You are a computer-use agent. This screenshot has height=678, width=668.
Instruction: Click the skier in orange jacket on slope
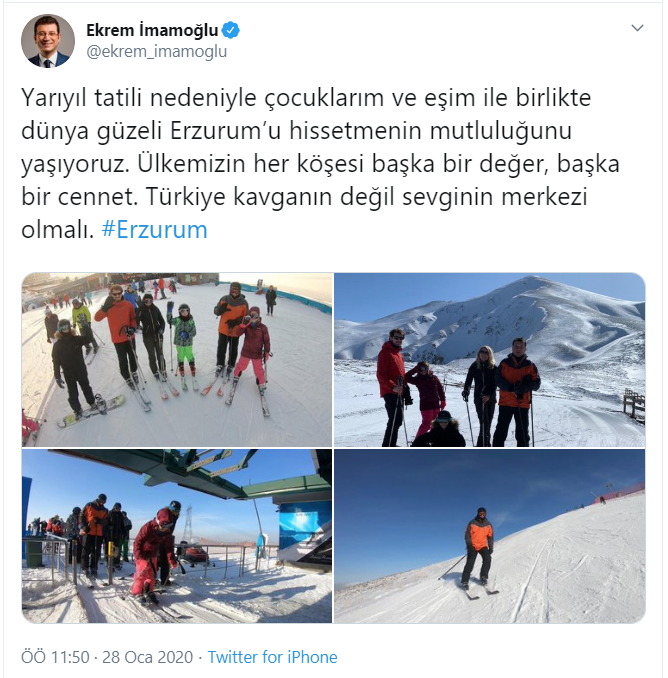pos(479,547)
